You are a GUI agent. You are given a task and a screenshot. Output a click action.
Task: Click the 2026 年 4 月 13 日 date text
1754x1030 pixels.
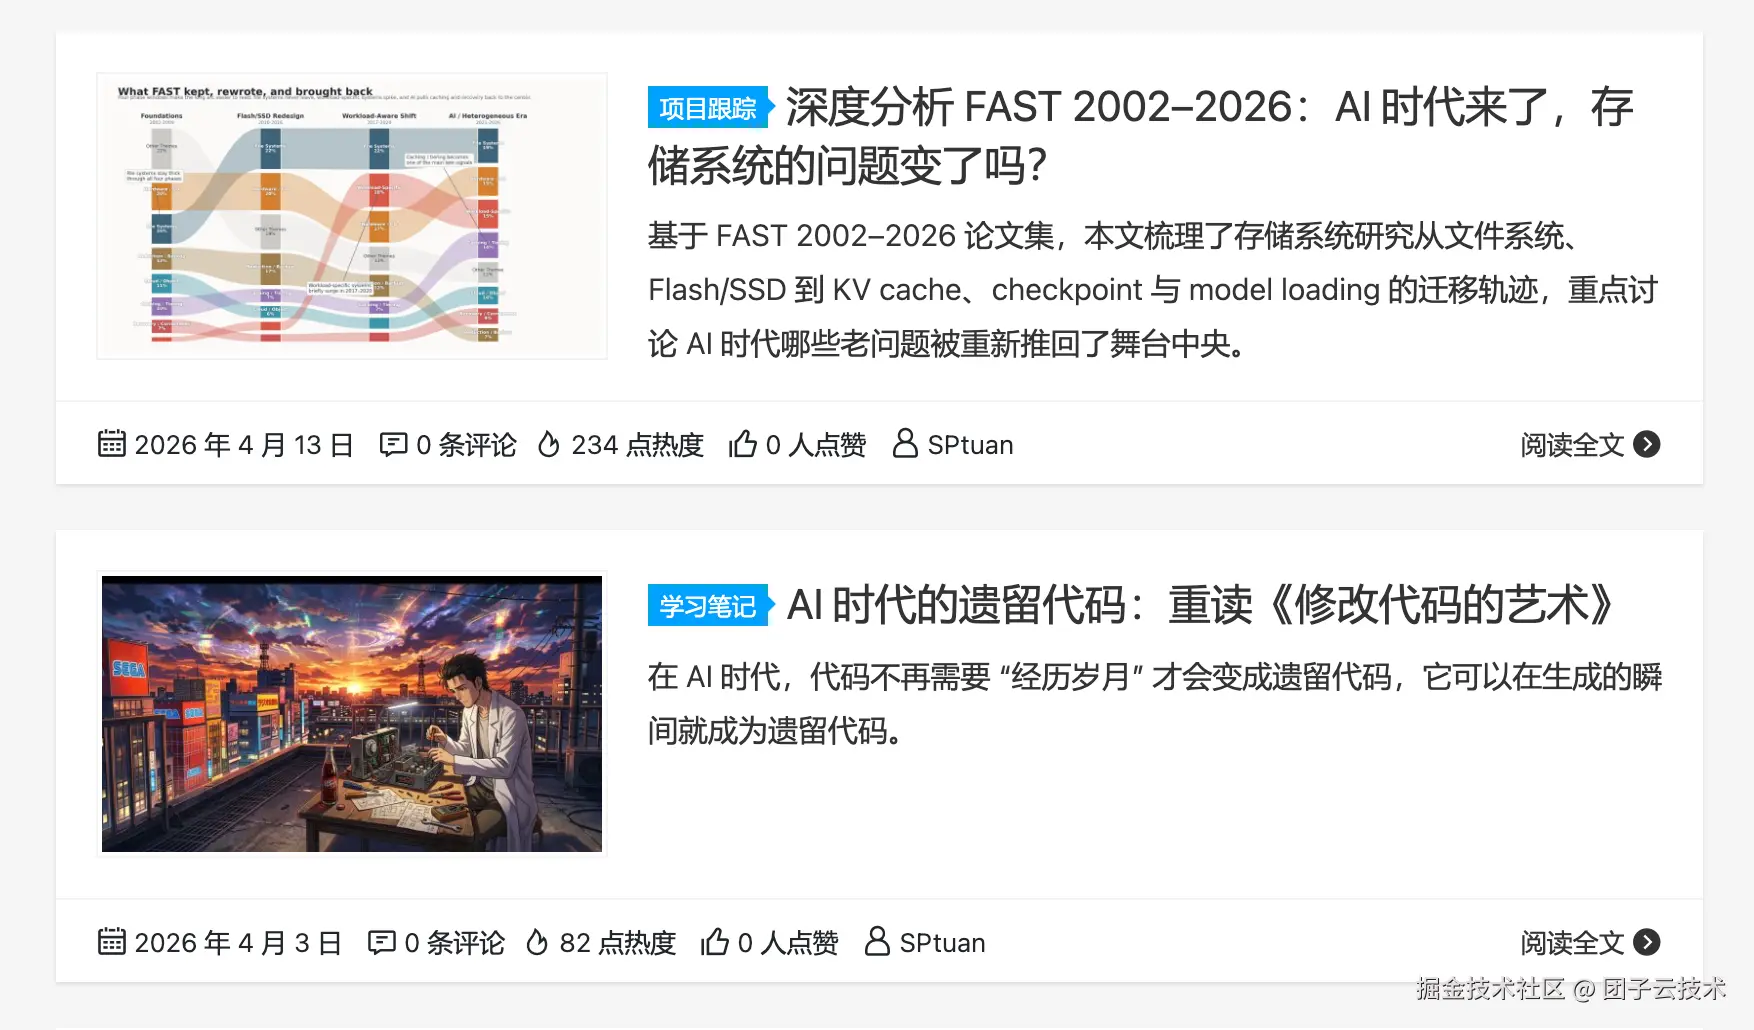(x=244, y=445)
